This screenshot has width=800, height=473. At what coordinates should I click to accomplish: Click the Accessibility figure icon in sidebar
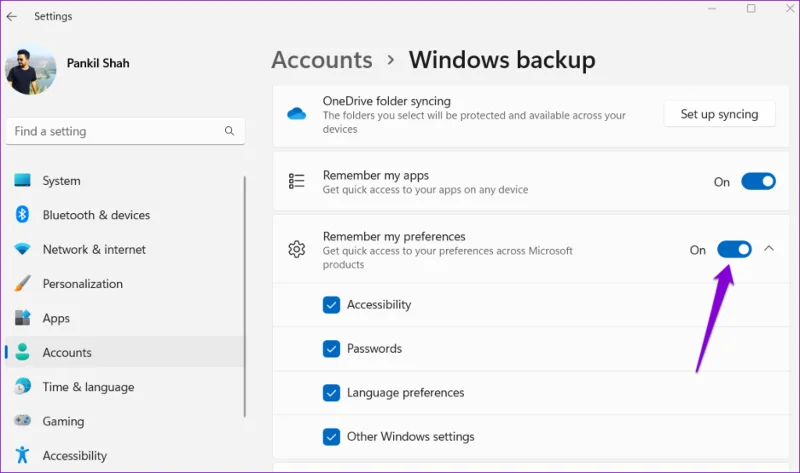pyautogui.click(x=22, y=455)
